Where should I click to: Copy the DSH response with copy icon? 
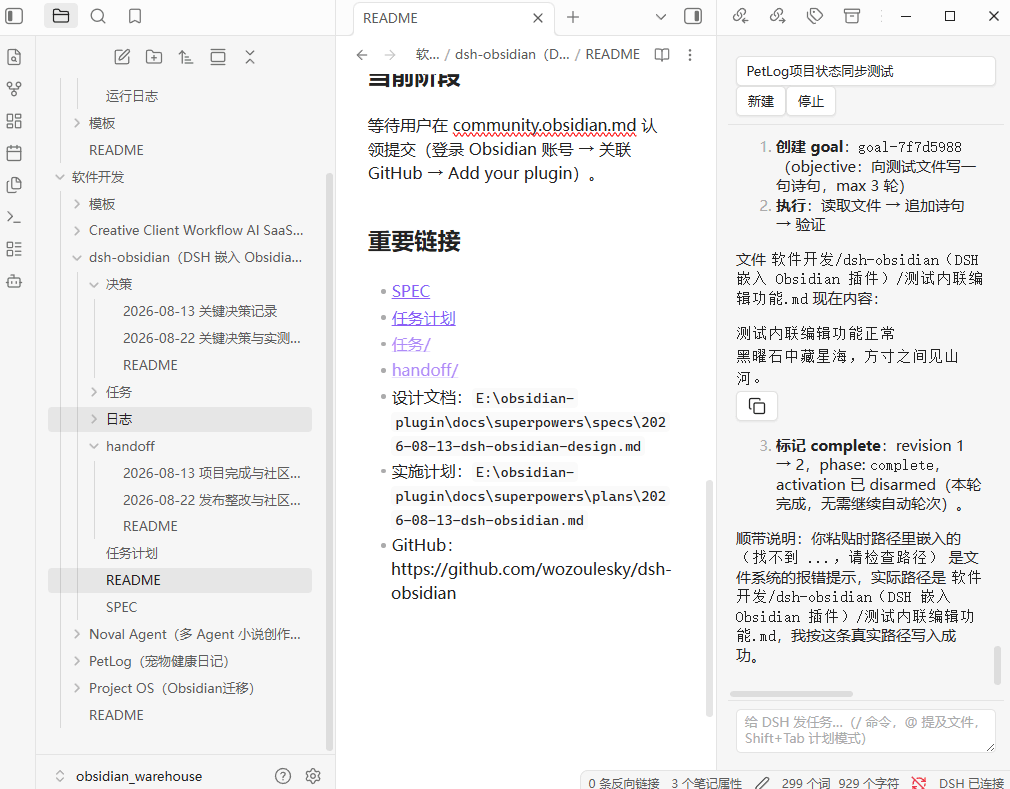click(757, 406)
